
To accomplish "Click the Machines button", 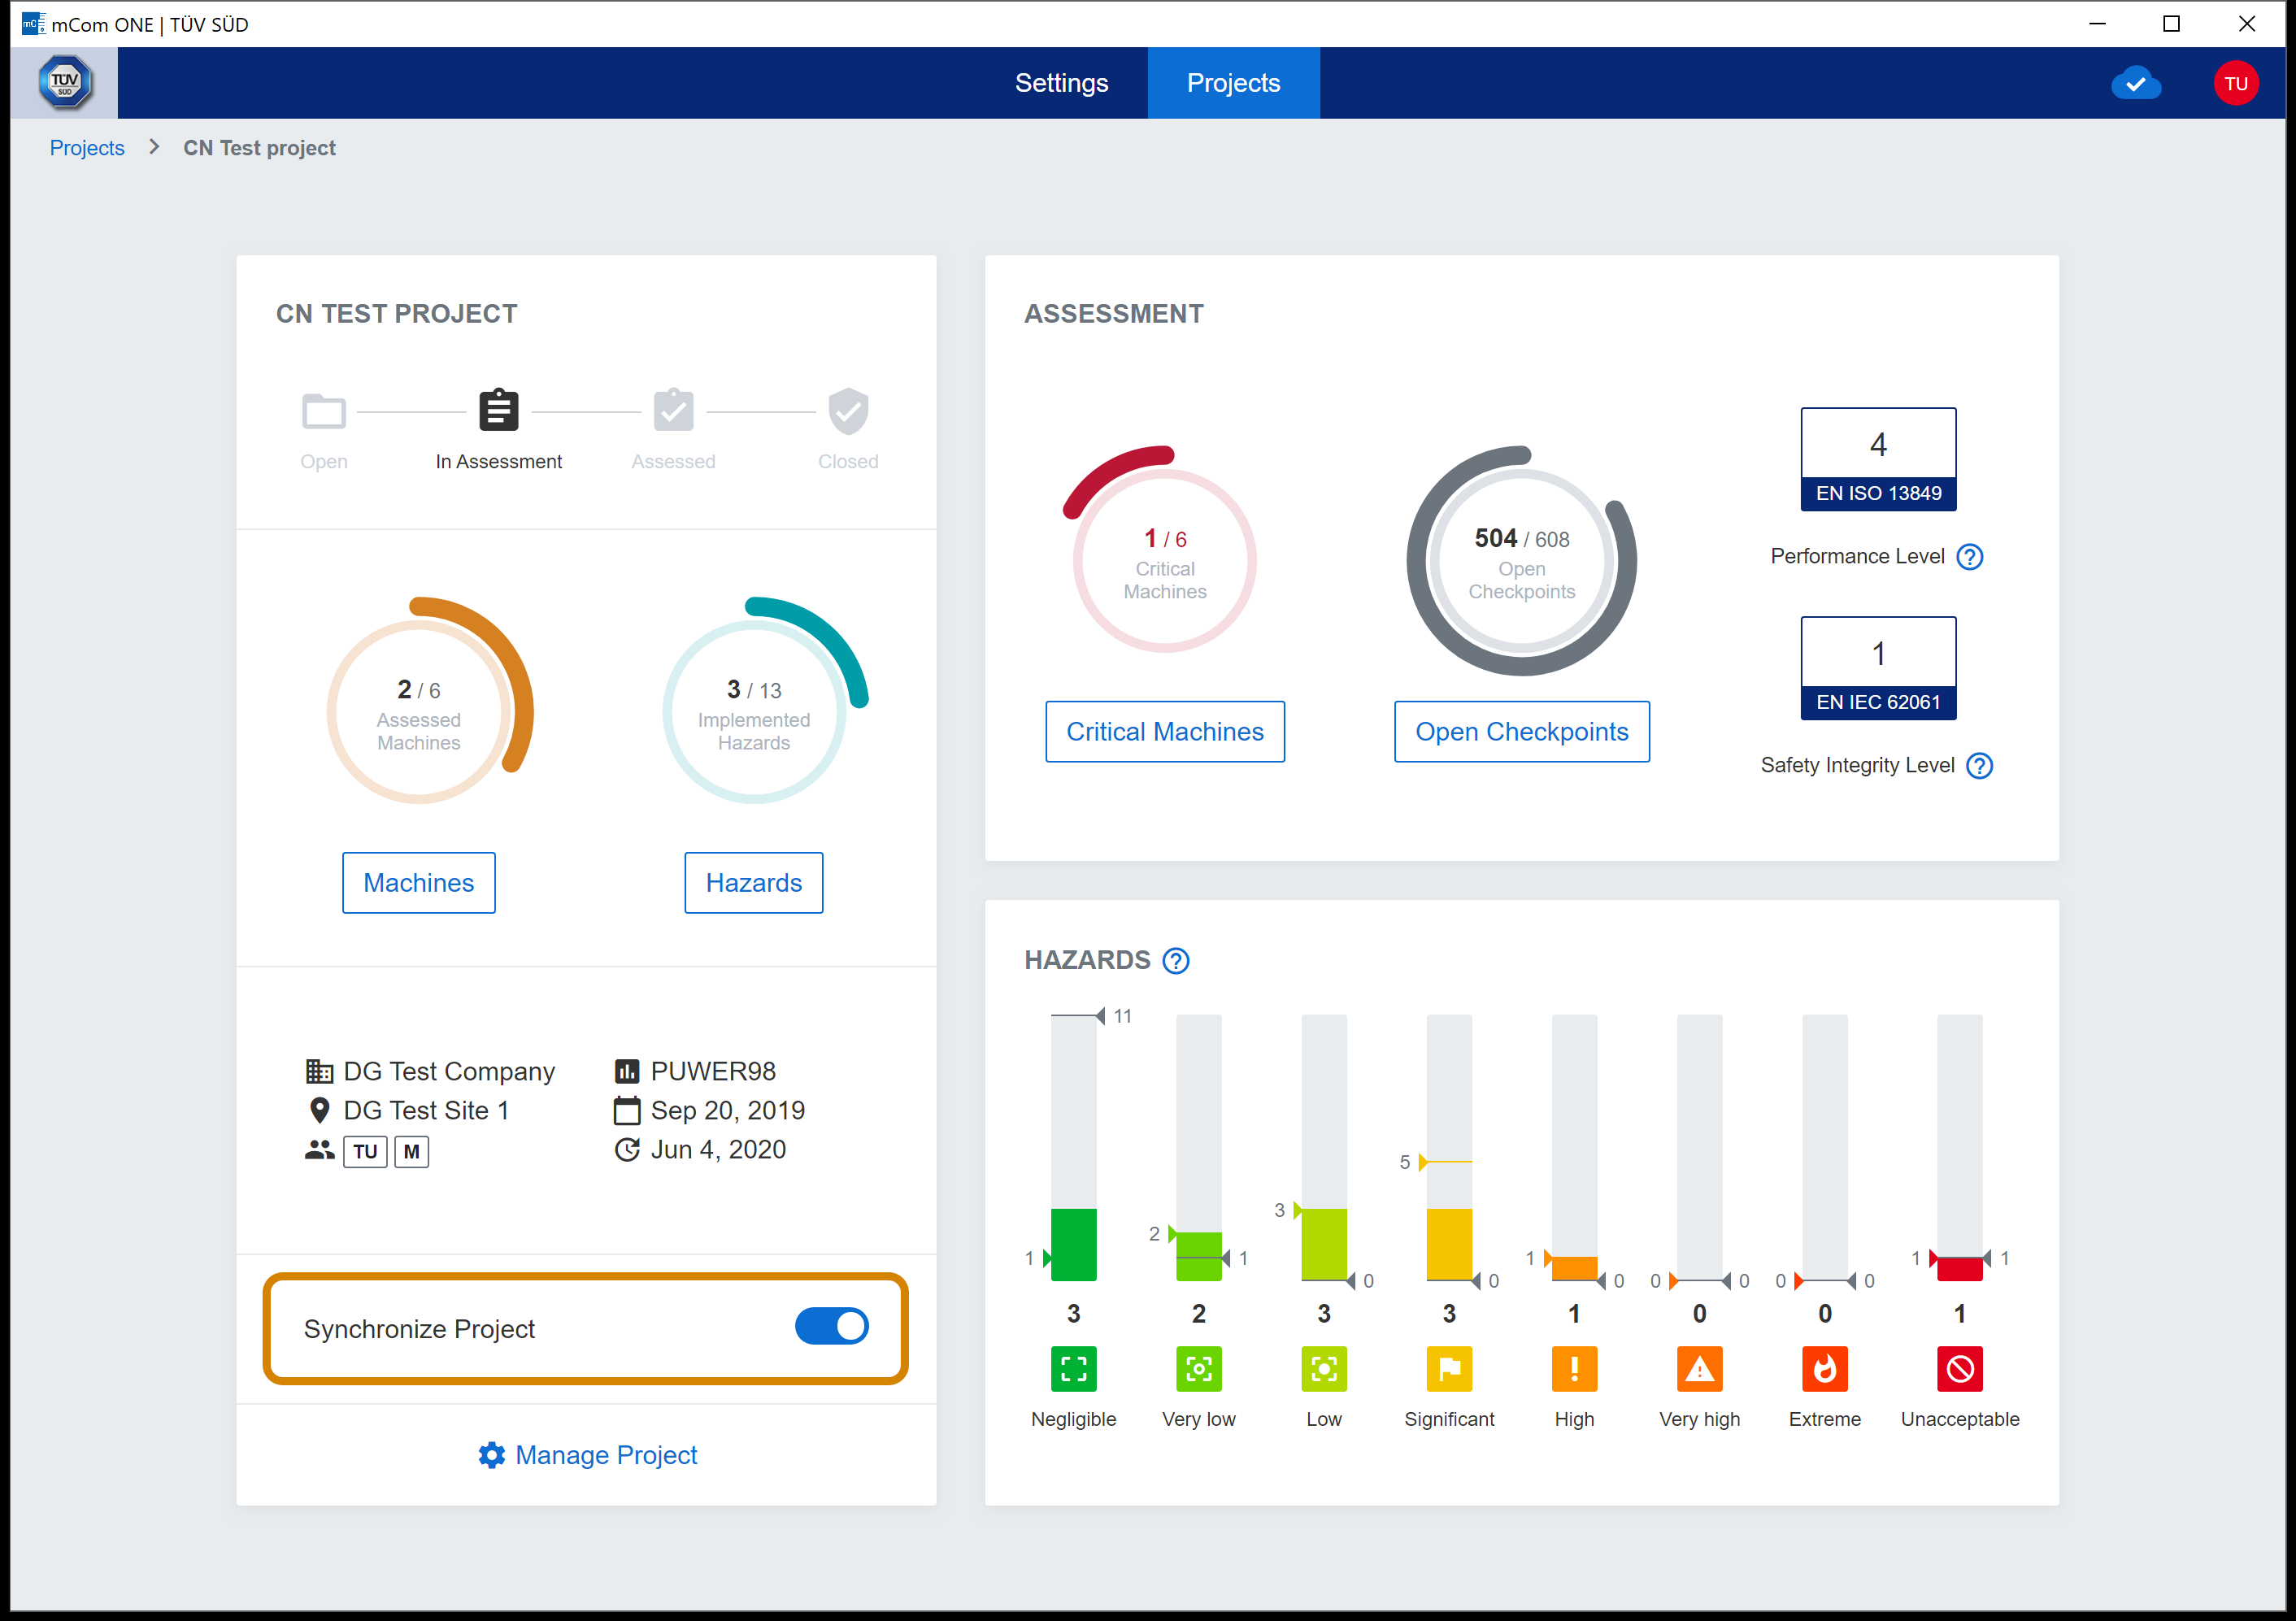I will (x=418, y=883).
